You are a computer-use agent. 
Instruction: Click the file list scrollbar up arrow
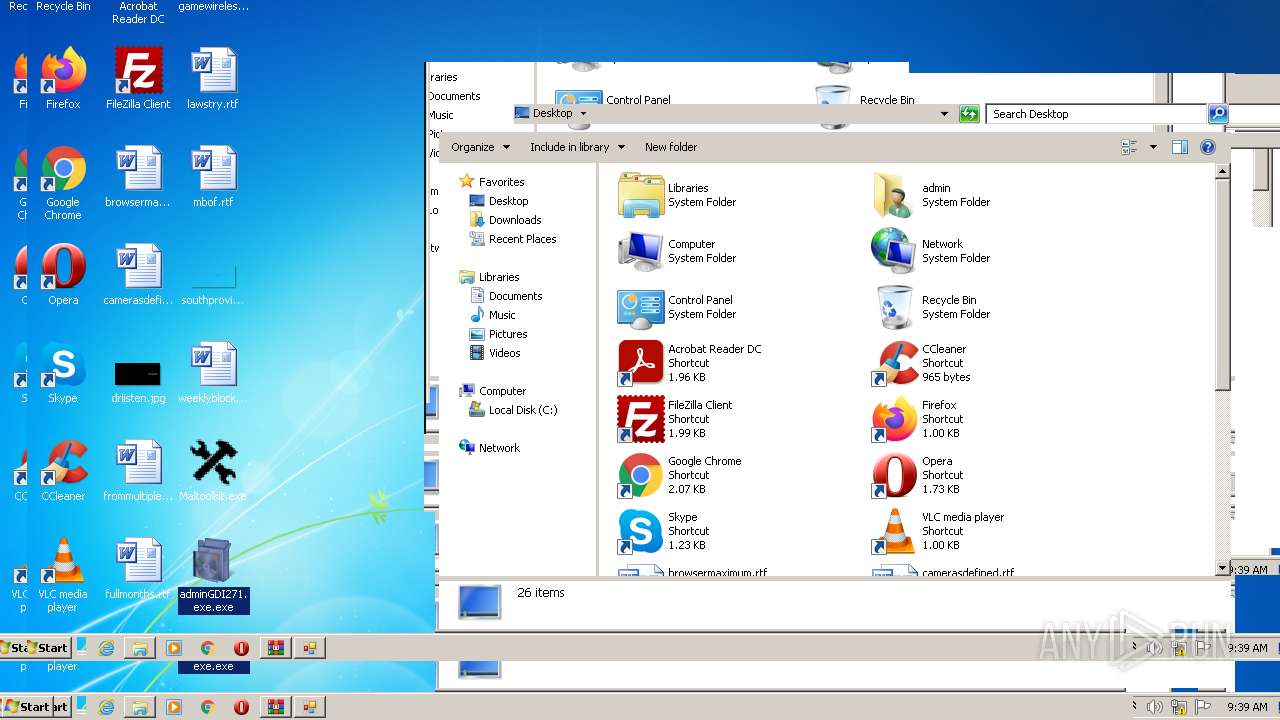tap(1222, 171)
